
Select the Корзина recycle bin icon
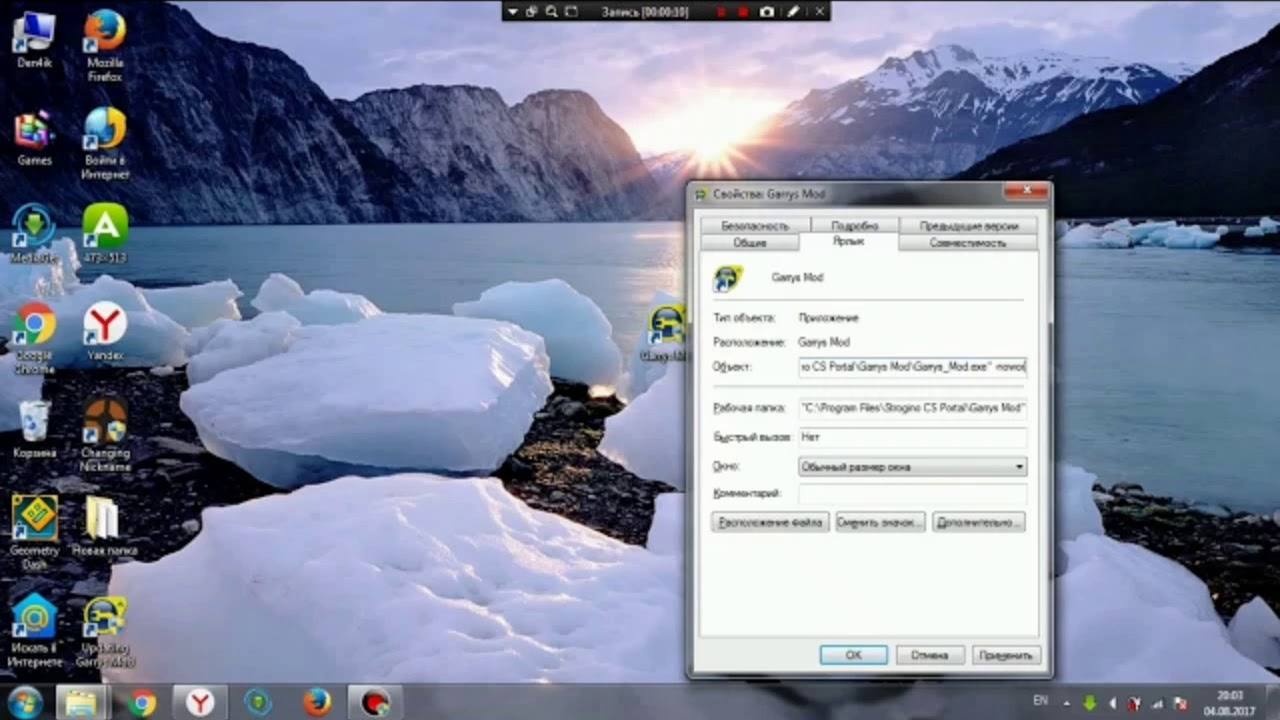[34, 429]
